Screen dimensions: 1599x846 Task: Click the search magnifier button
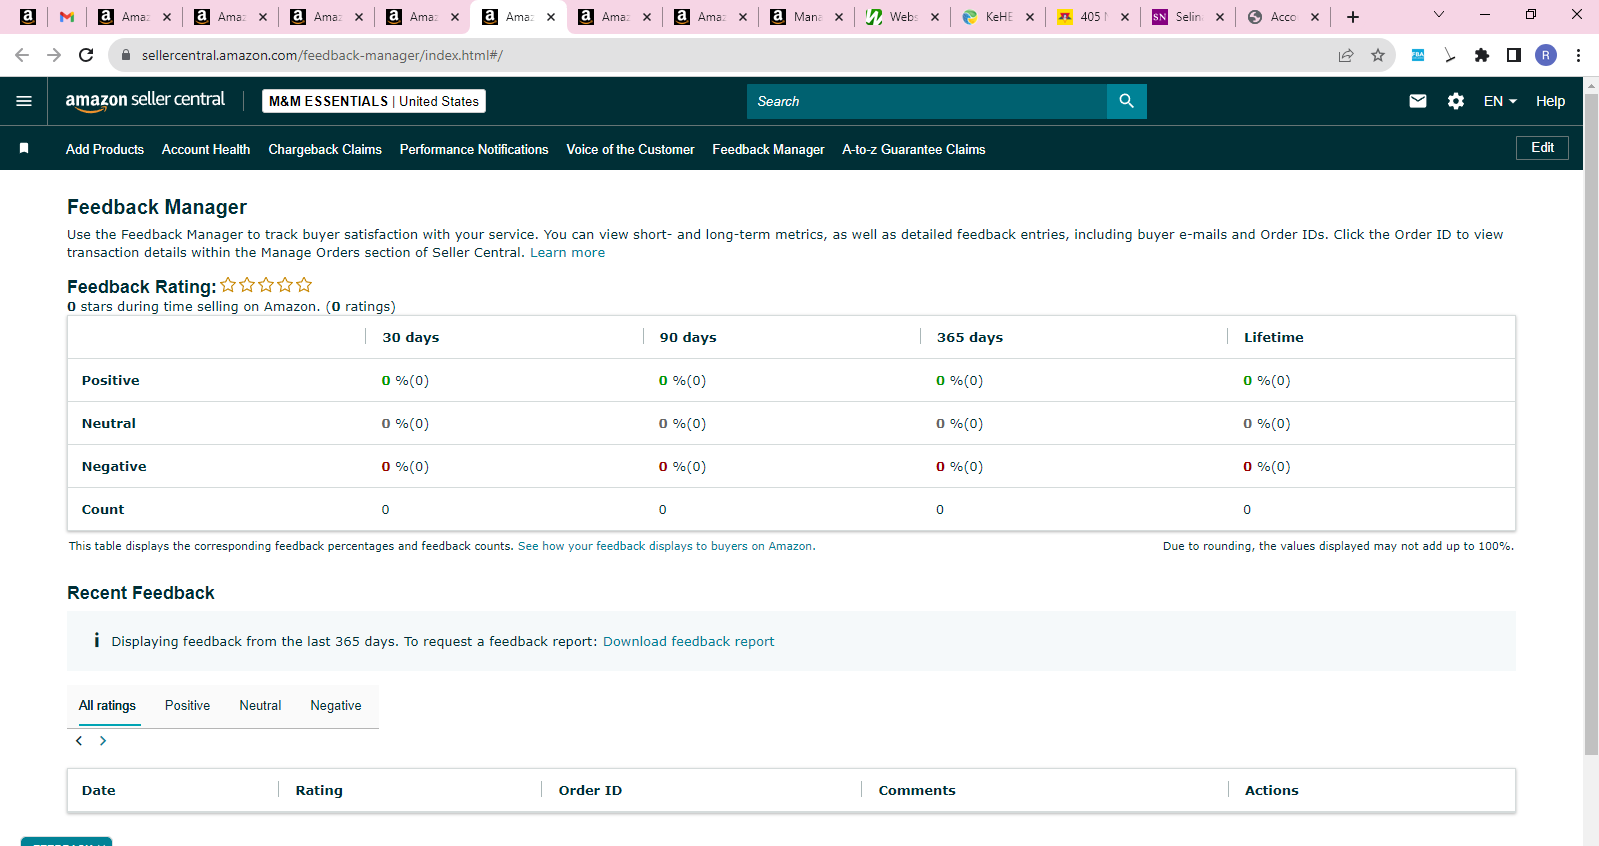(1126, 101)
